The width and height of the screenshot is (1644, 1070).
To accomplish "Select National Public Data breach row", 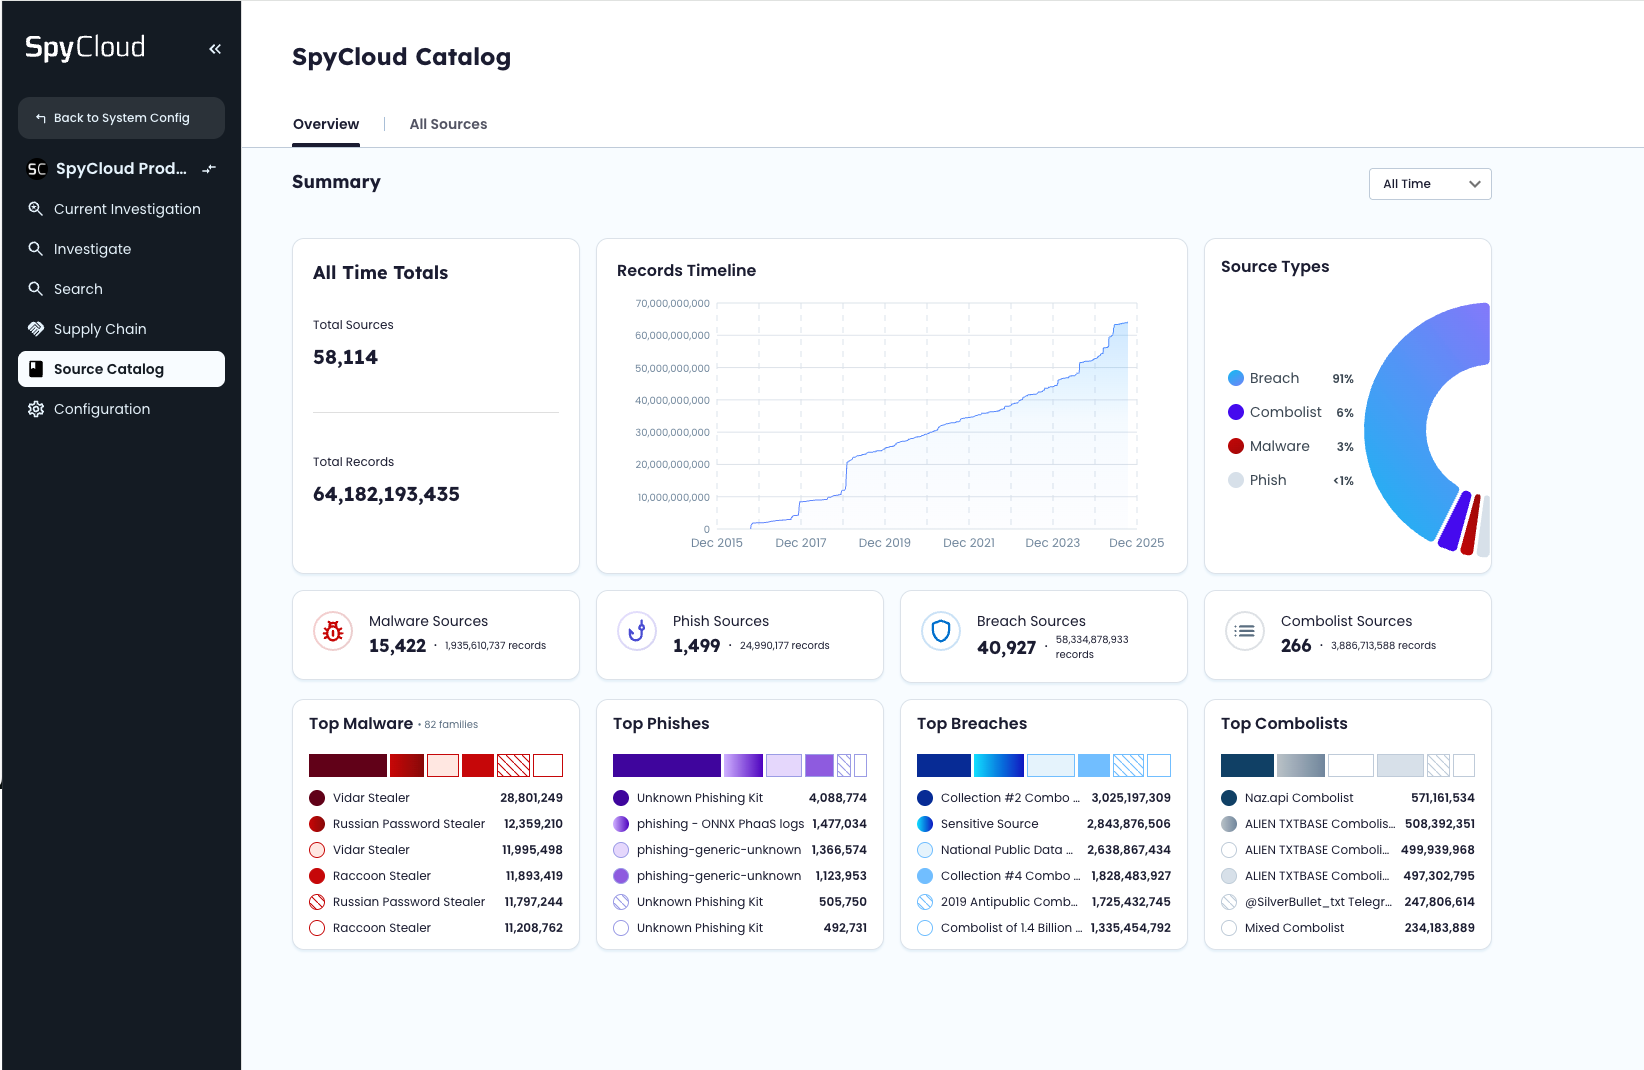I will pyautogui.click(x=1044, y=850).
